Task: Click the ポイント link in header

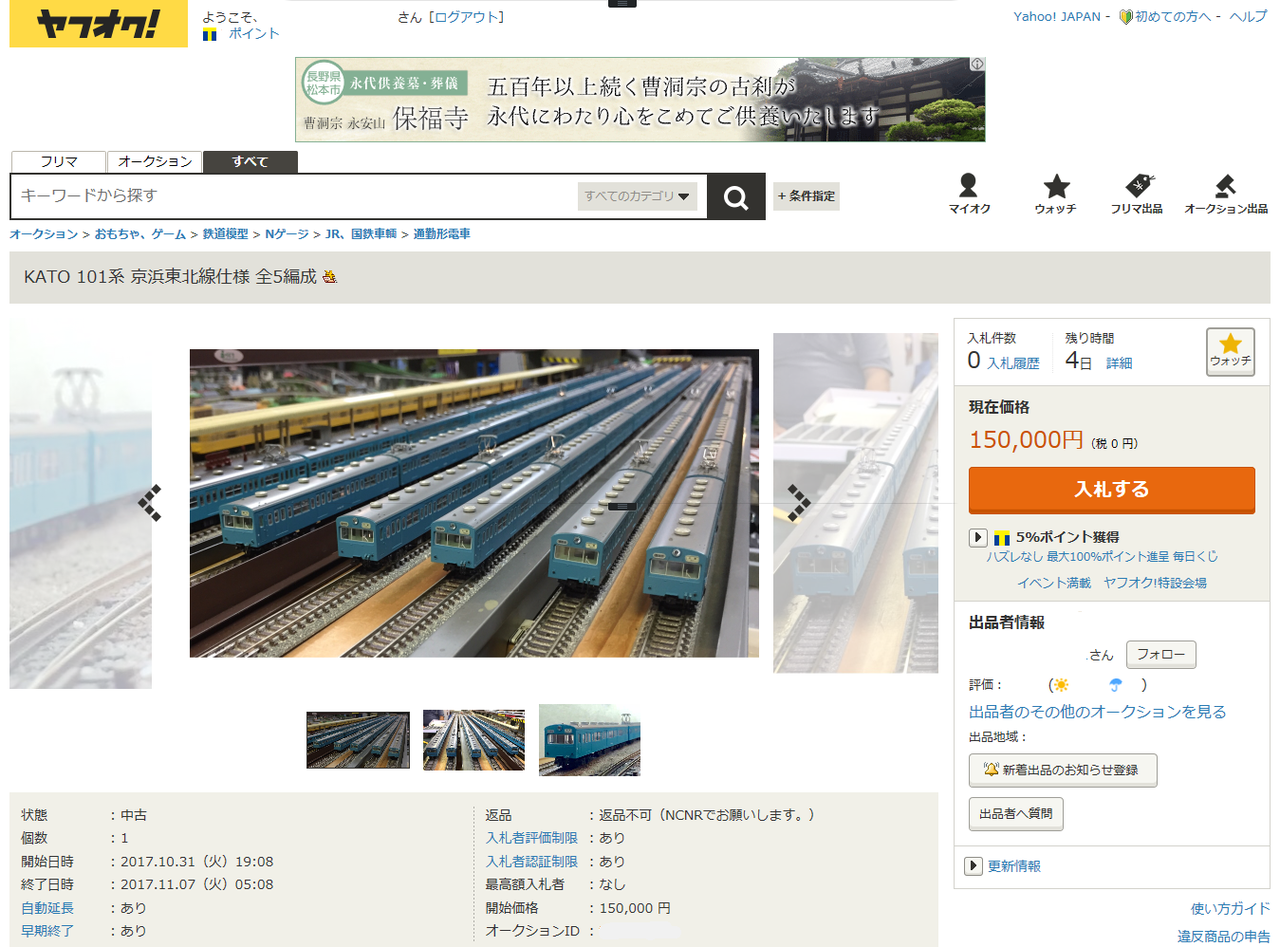Action: [x=254, y=34]
